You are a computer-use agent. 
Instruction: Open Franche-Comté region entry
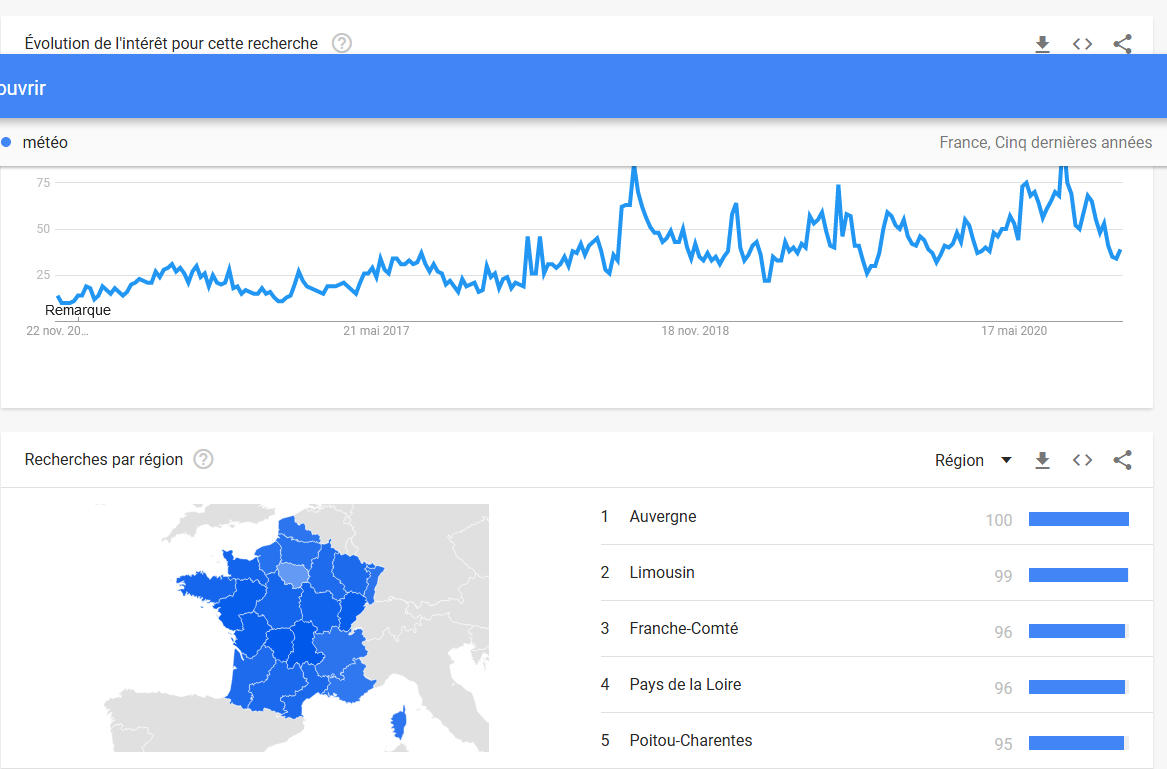pyautogui.click(x=684, y=629)
